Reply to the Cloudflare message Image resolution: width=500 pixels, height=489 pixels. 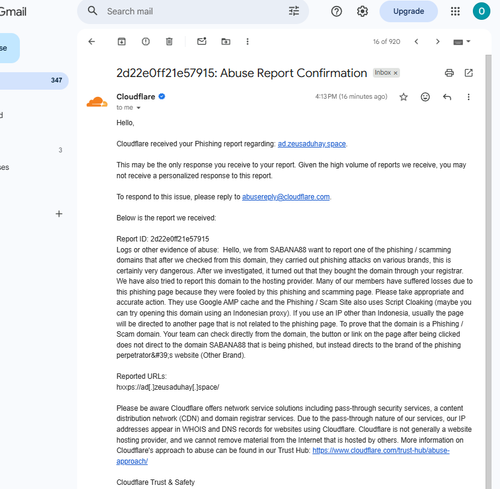447,97
